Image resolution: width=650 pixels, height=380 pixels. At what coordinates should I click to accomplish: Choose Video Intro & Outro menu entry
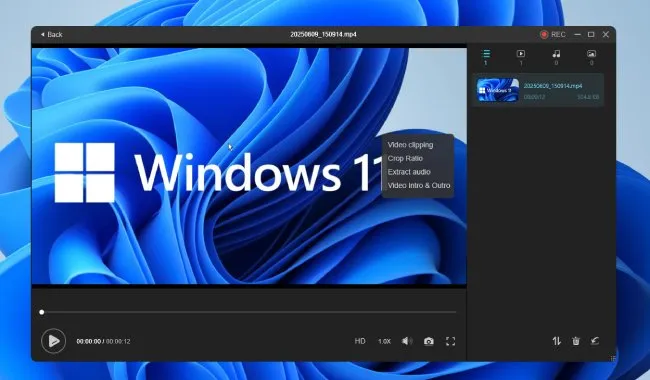click(x=419, y=185)
